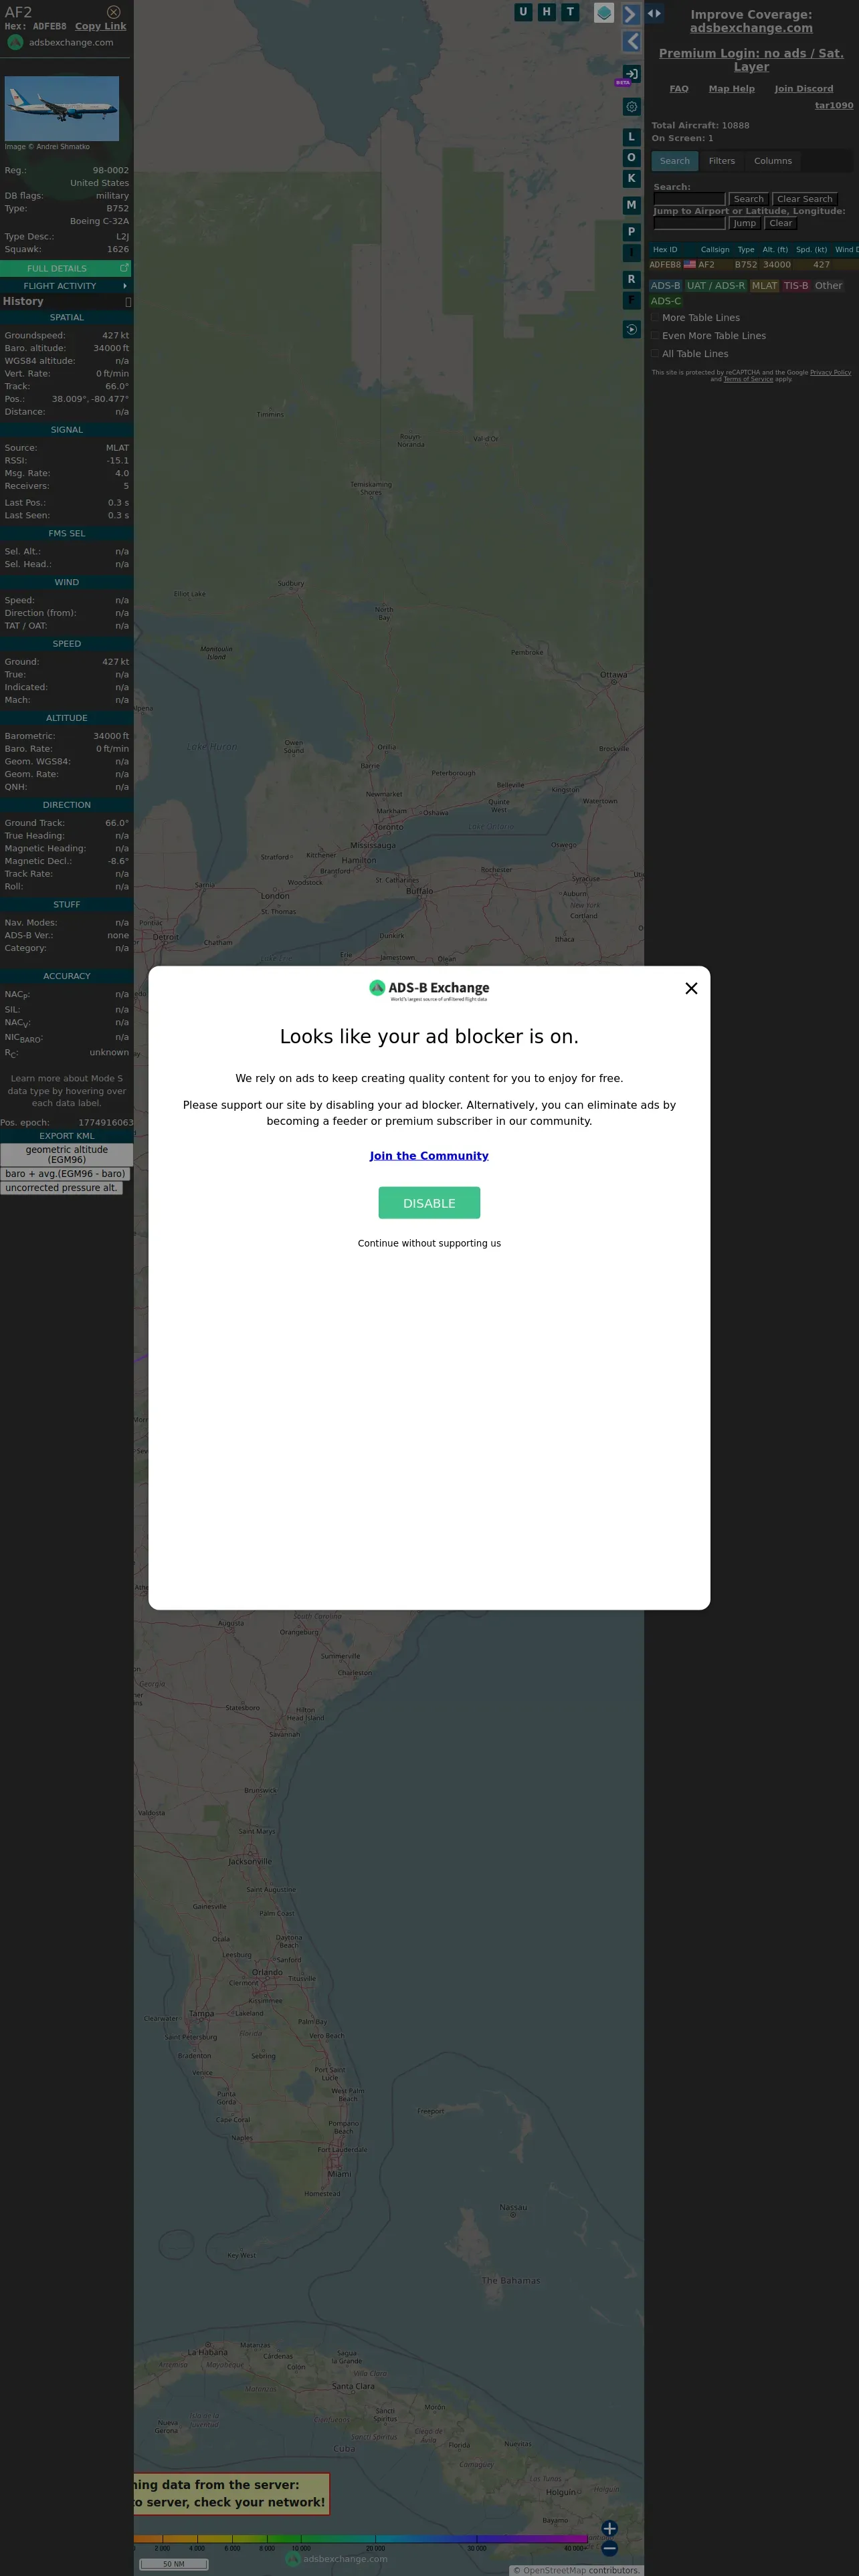Click the zoom in plus icon

point(610,2528)
